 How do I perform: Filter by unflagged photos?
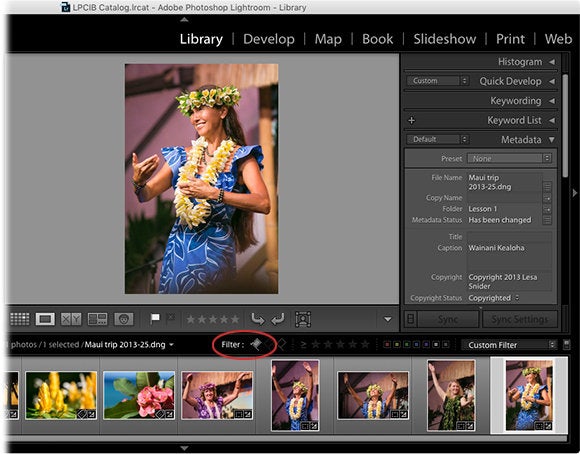(x=269, y=345)
